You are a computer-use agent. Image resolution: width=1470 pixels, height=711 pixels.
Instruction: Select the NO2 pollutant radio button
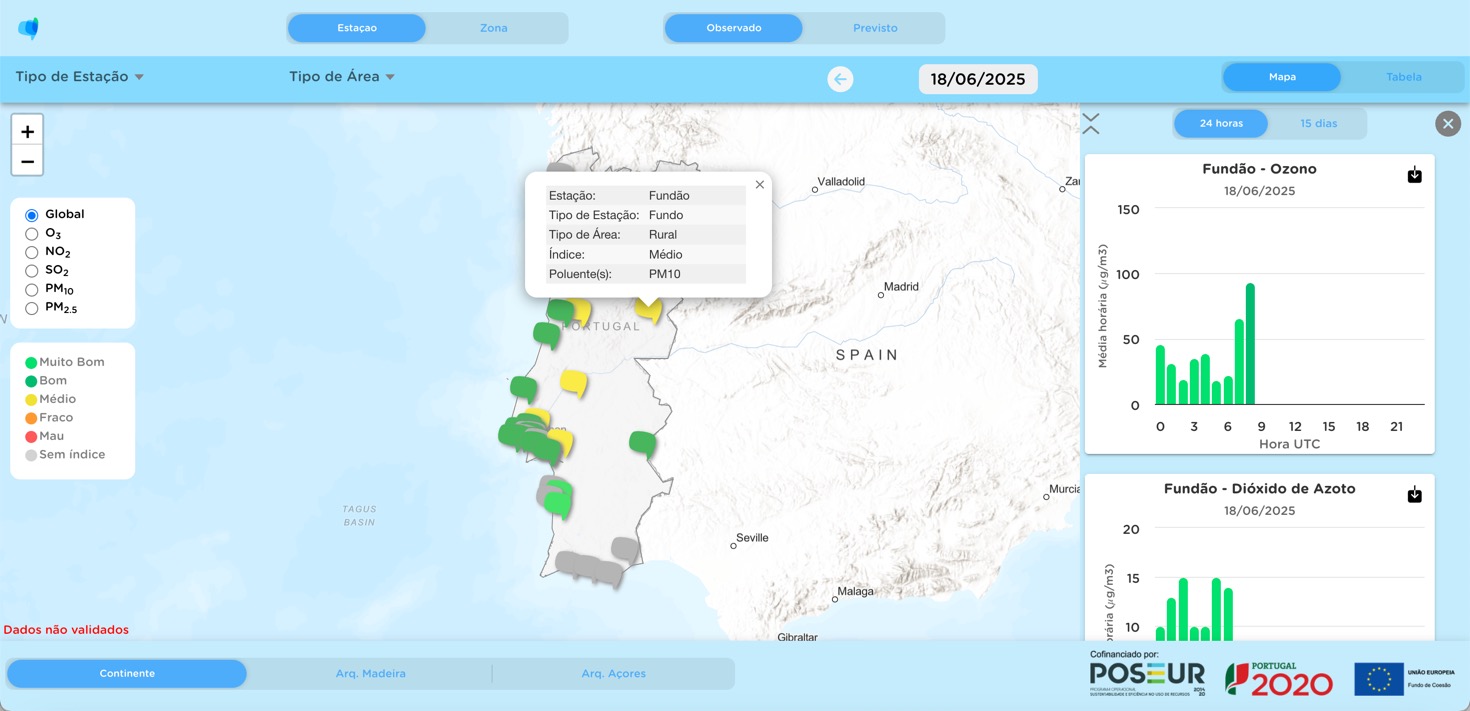32,252
